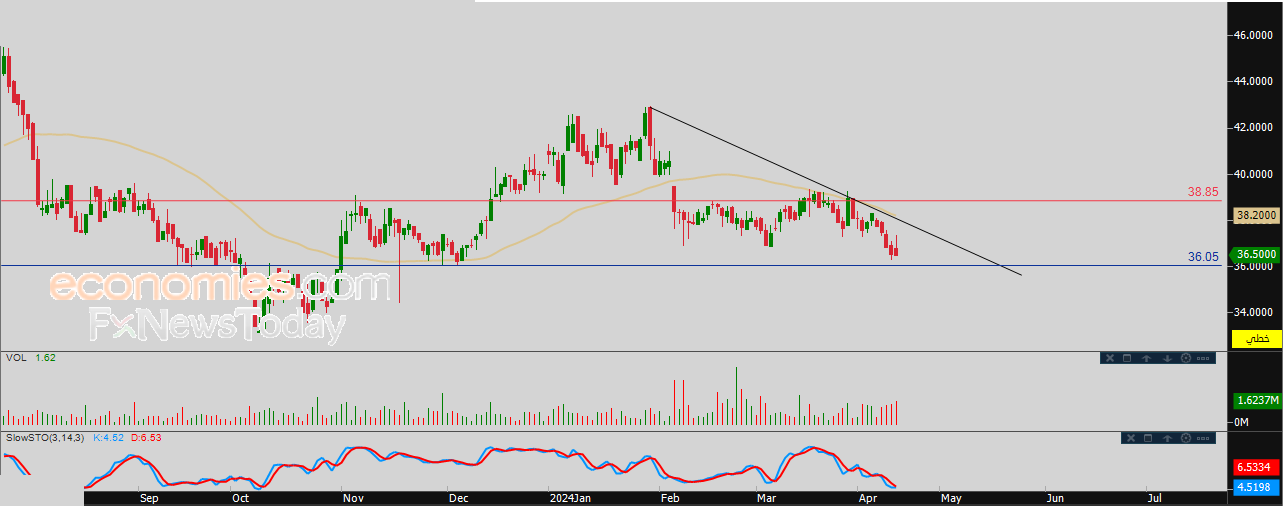The width and height of the screenshot is (1283, 506).
Task: Open more options for VOL panel
Action: point(1203,358)
